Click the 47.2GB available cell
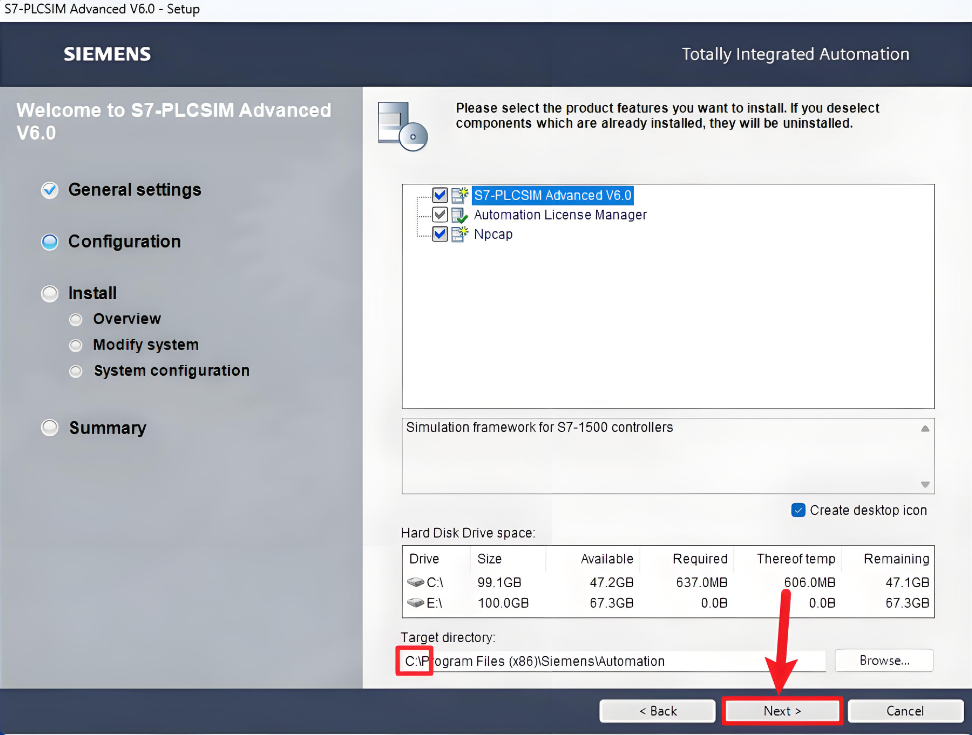 (611, 583)
